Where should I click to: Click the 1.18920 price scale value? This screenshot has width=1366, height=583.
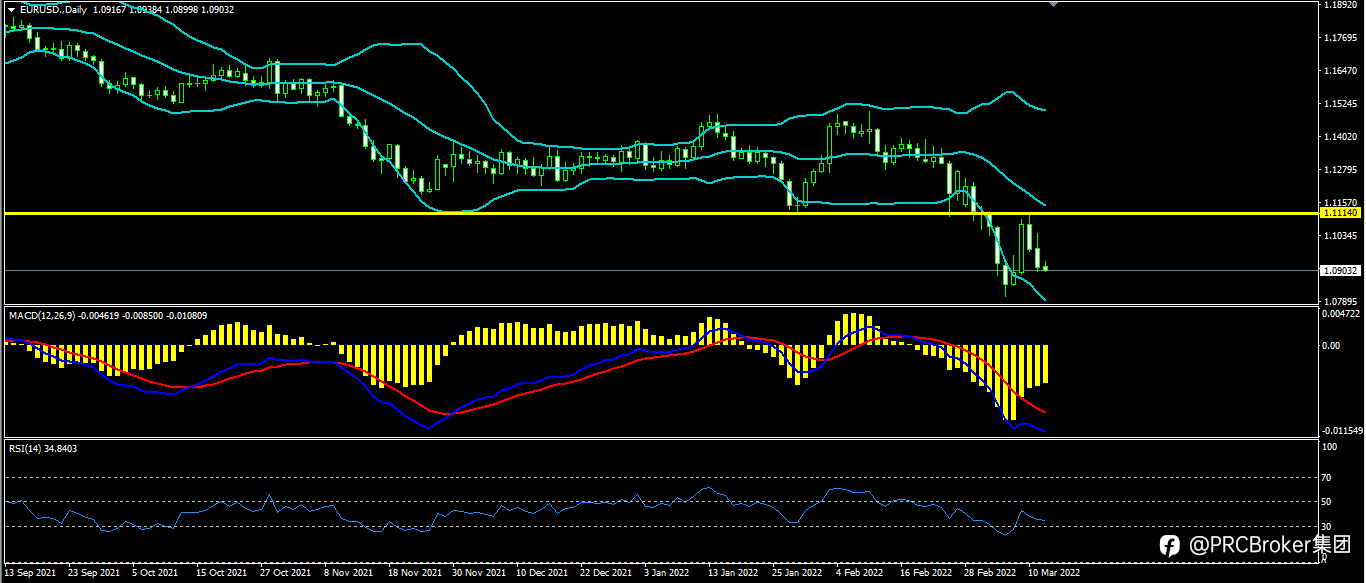coord(1338,5)
